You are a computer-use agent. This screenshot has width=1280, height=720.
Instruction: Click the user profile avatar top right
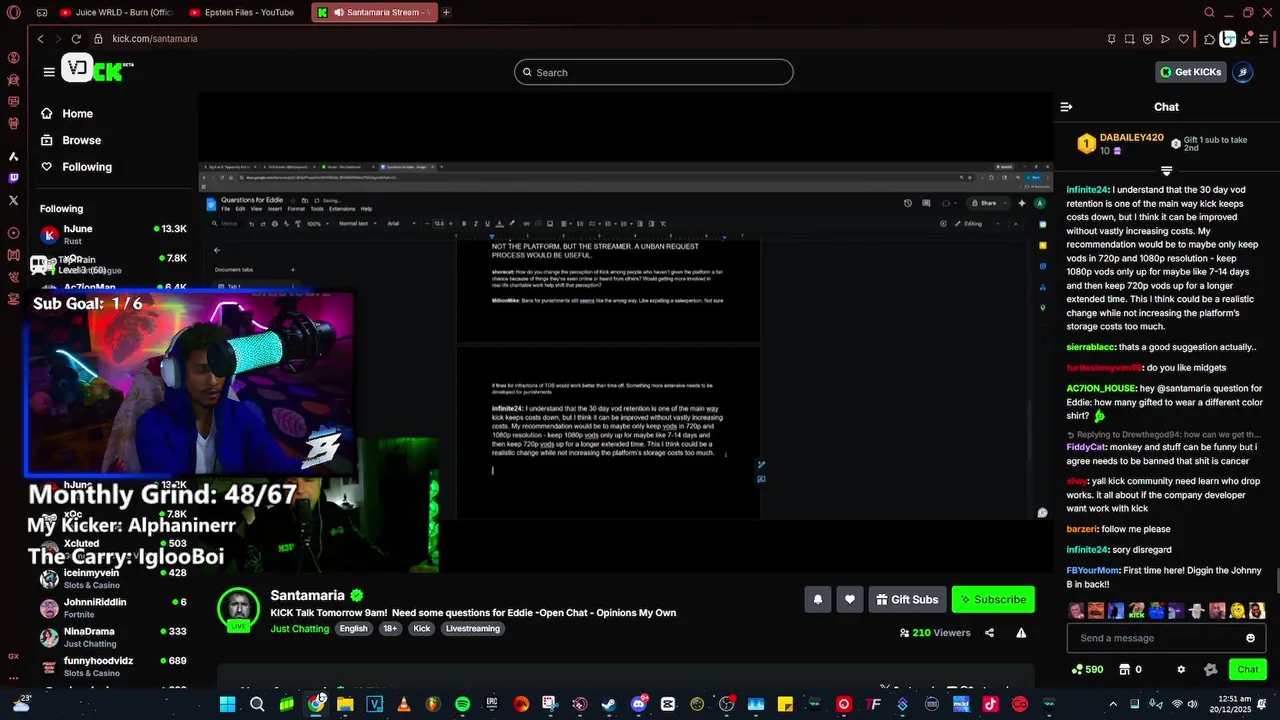pos(1242,72)
